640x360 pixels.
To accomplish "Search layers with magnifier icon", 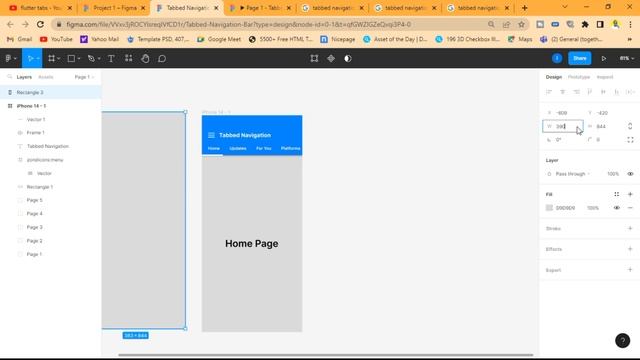I will point(9,77).
